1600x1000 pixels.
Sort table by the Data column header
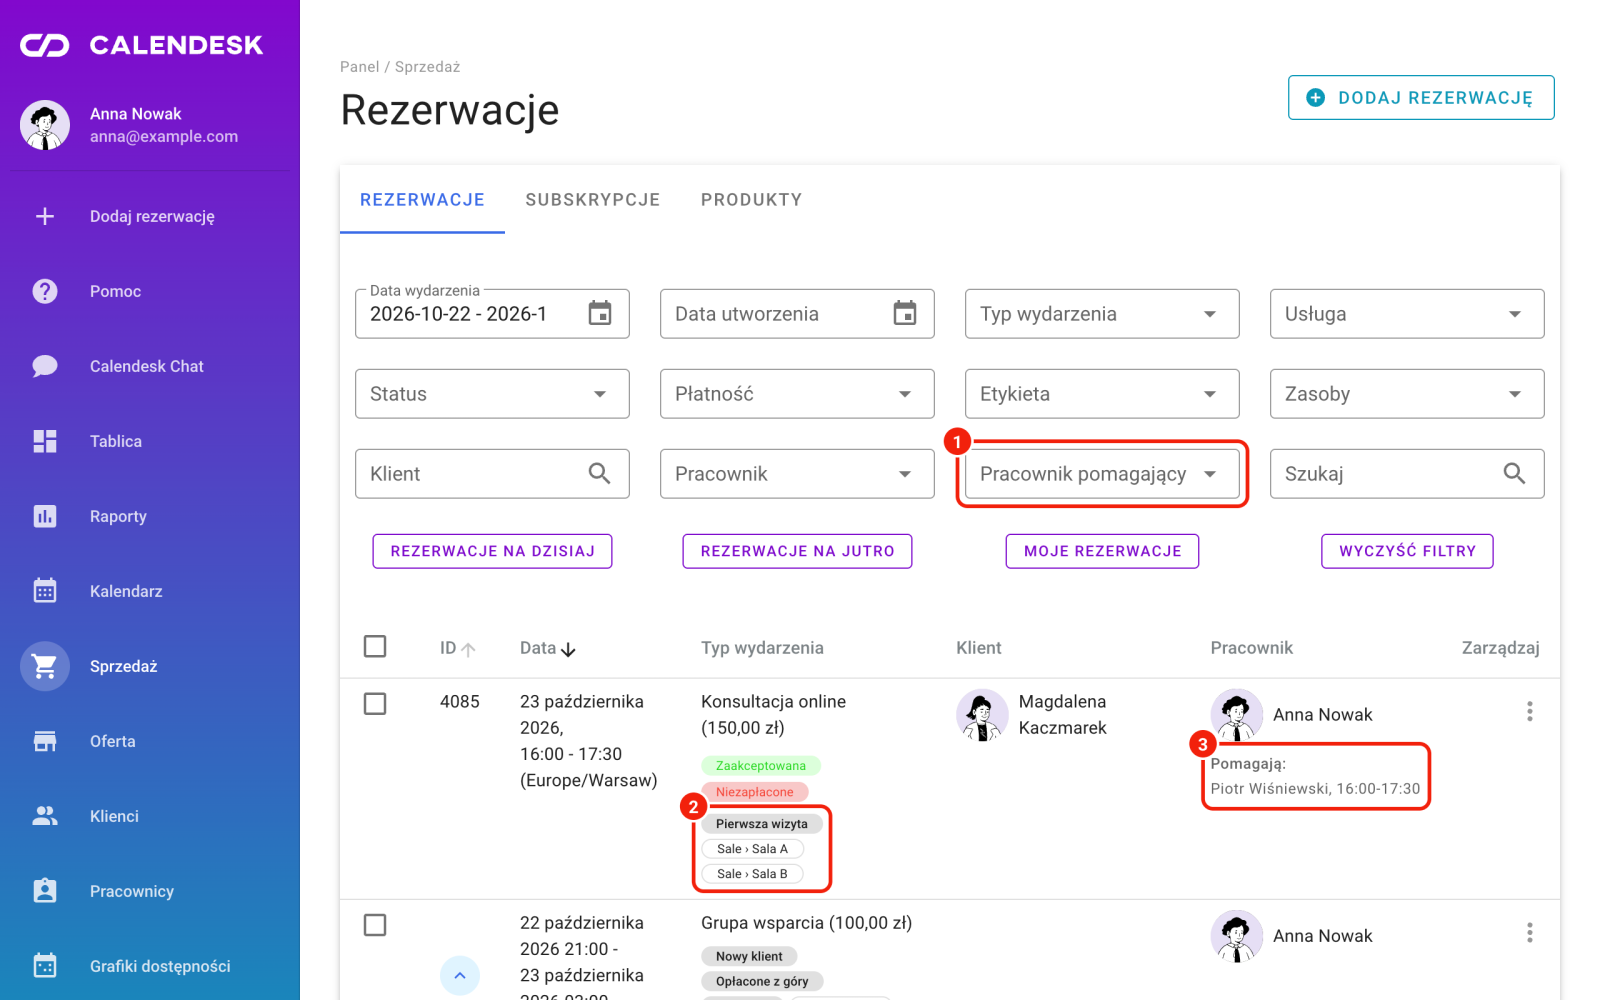tap(548, 648)
